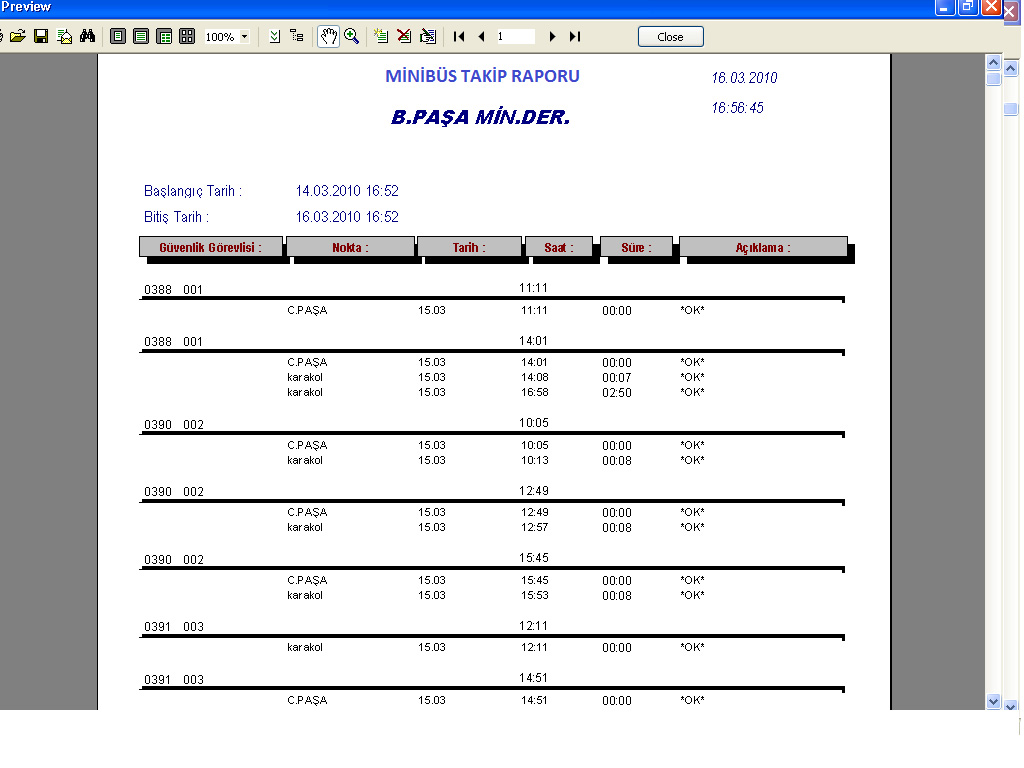This screenshot has width=1024, height=768.
Task: Jump to the last page
Action: tap(575, 37)
